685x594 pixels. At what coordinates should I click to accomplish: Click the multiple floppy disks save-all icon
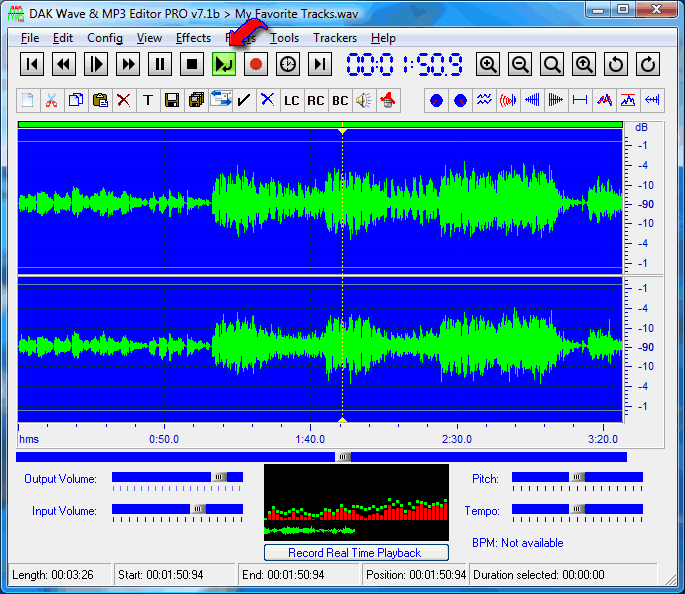click(x=196, y=100)
